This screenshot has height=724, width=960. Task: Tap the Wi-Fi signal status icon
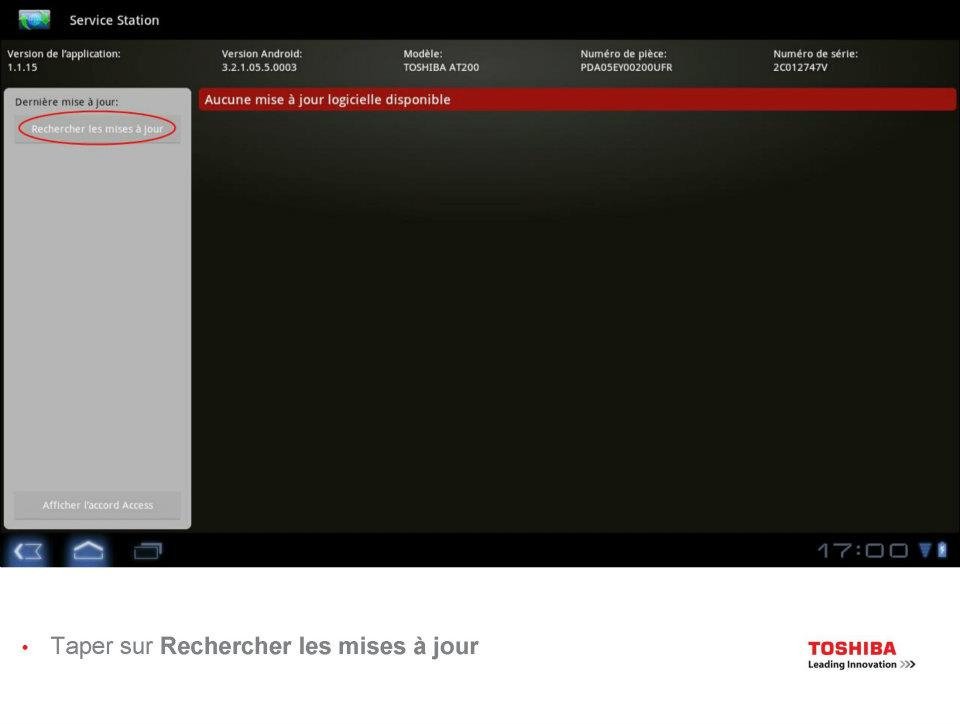tap(924, 550)
